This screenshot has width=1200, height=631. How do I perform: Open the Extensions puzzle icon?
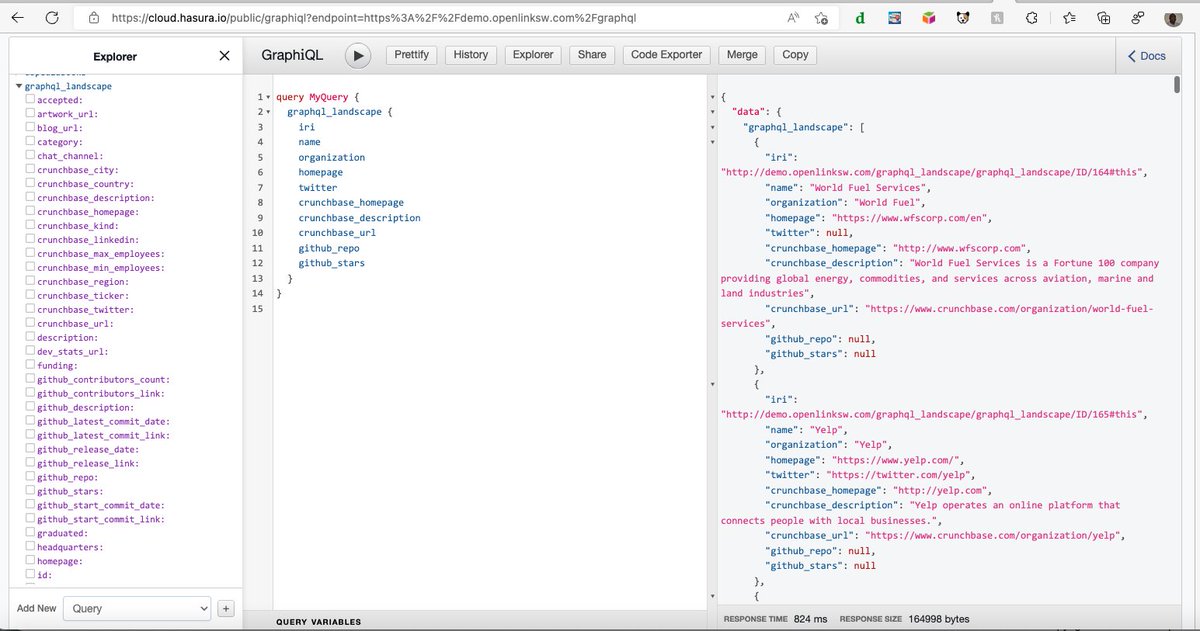tap(1031, 18)
